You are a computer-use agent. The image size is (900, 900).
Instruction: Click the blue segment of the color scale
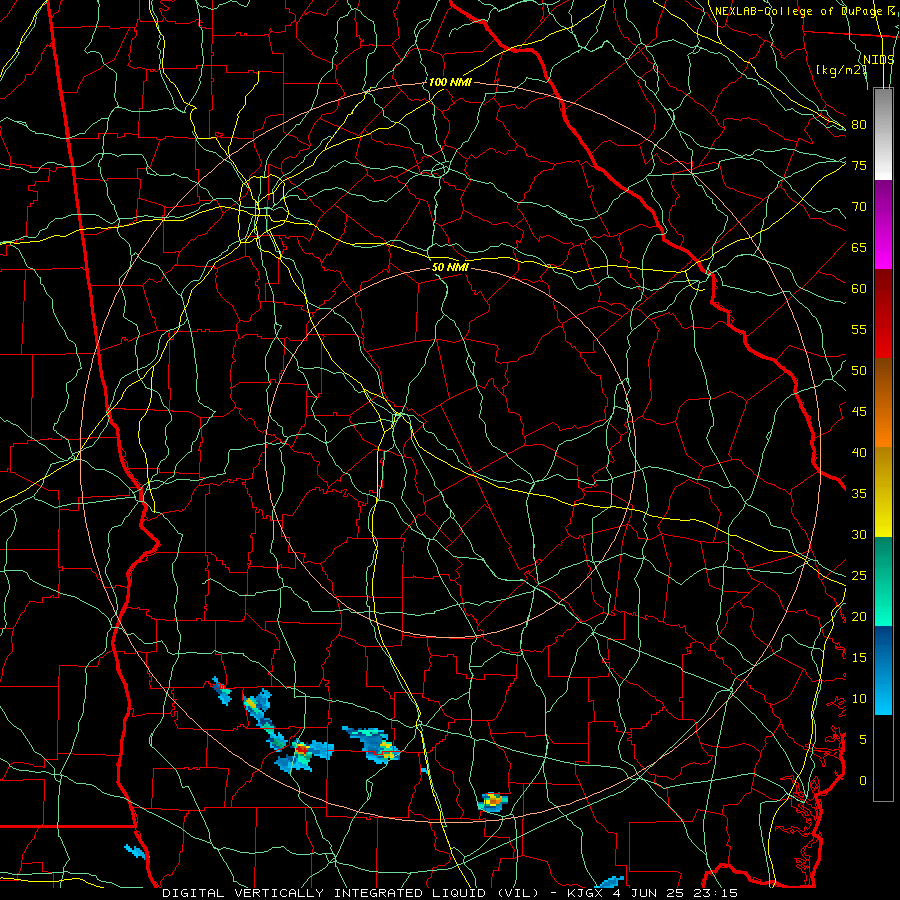click(x=883, y=670)
